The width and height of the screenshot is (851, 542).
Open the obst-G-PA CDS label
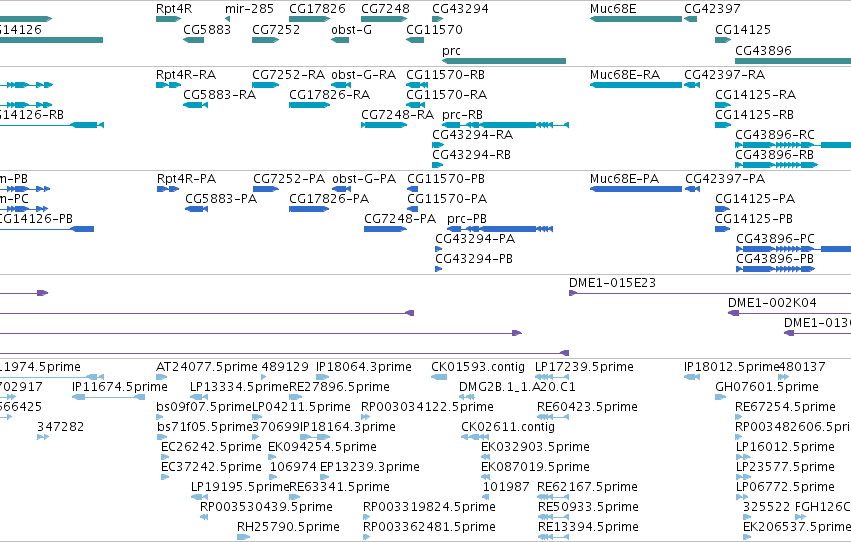point(364,178)
